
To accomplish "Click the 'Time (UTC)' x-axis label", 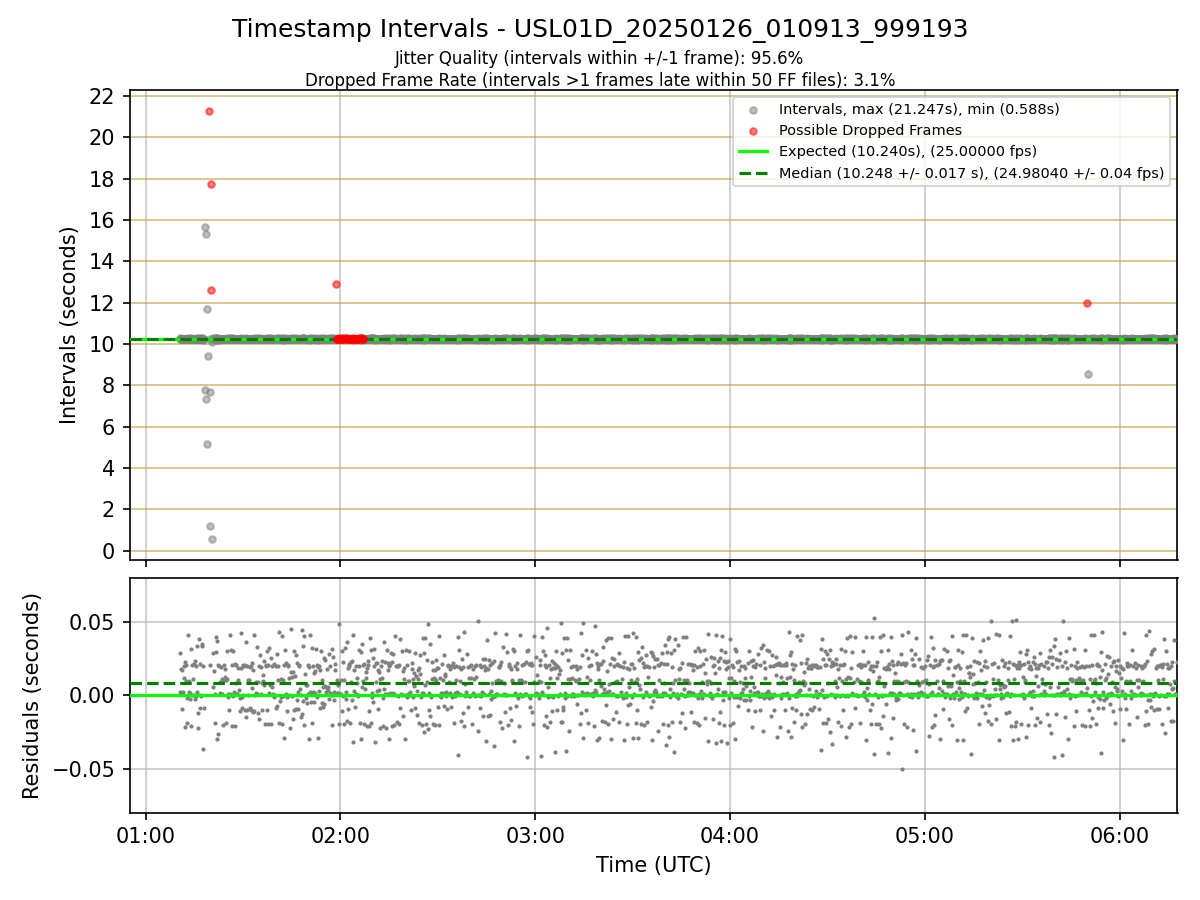I will (x=654, y=865).
